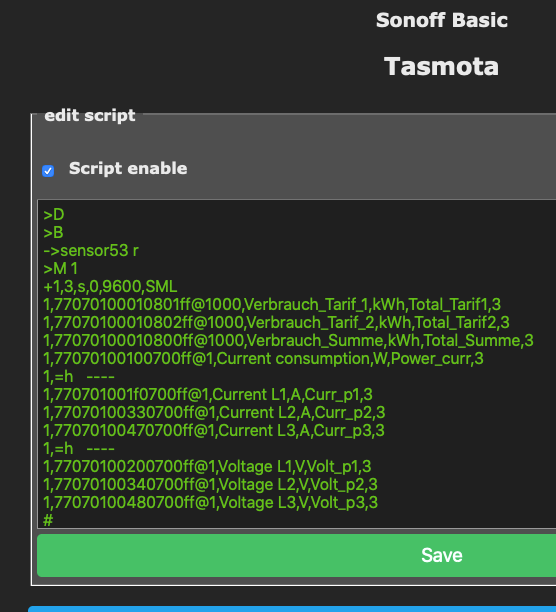Click the Verbrauch_Tarif_2 script line
The height and width of the screenshot is (612, 556).
pos(276,322)
